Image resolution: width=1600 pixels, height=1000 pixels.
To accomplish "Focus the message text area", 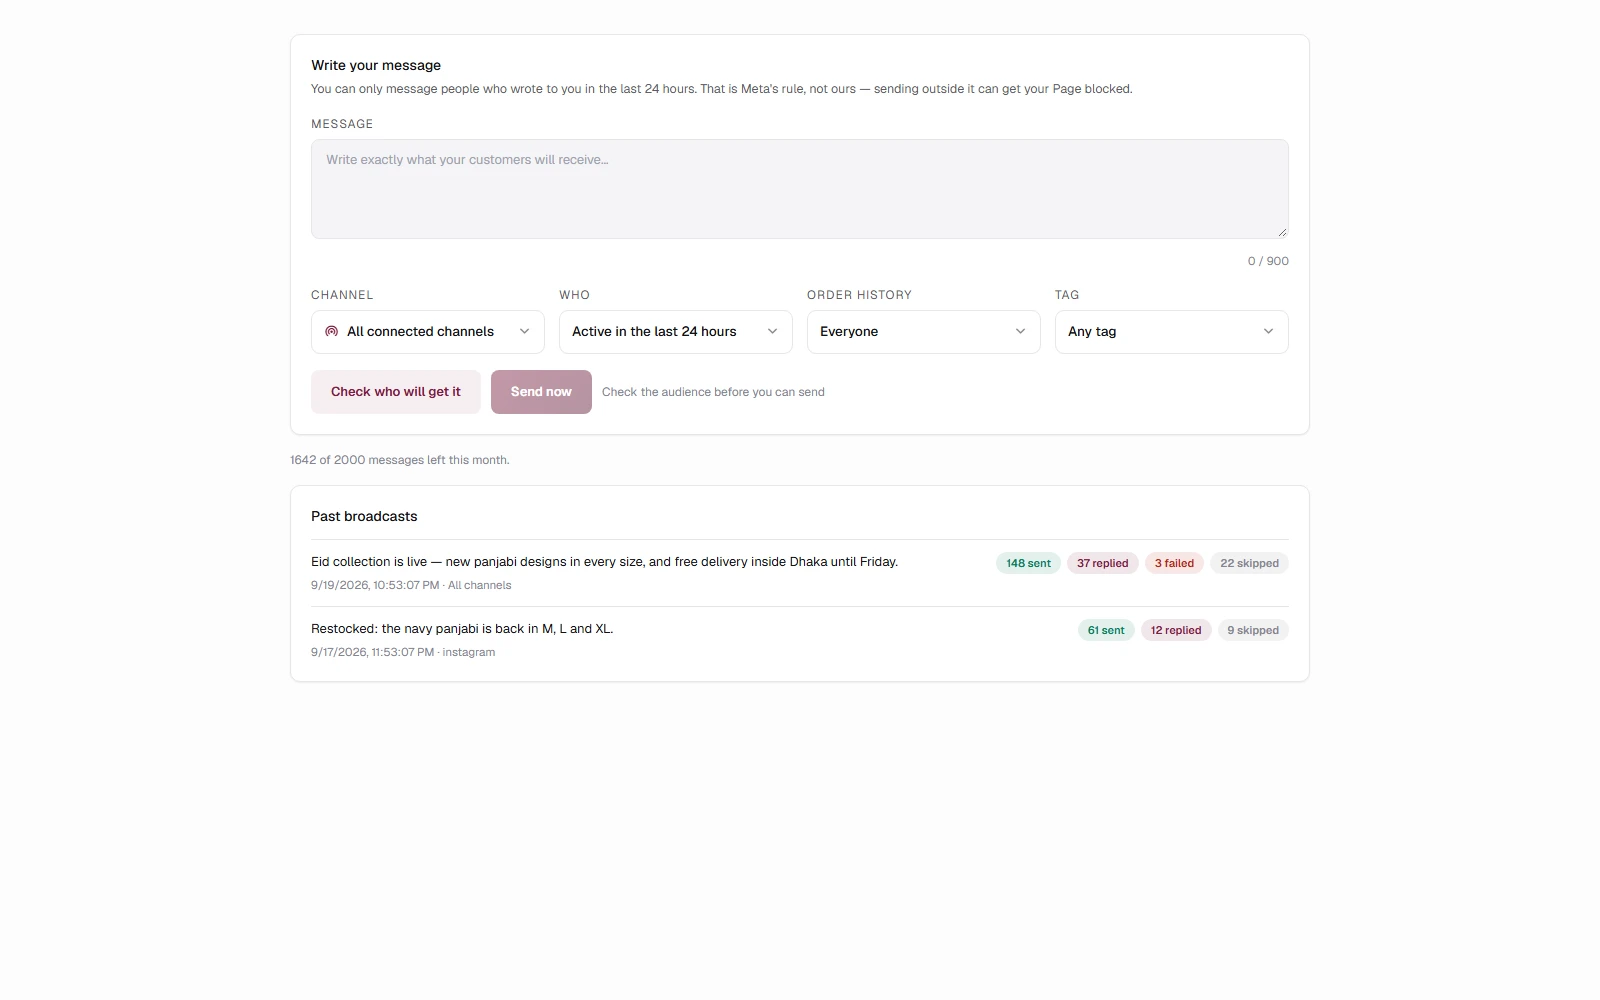I will click(x=800, y=189).
